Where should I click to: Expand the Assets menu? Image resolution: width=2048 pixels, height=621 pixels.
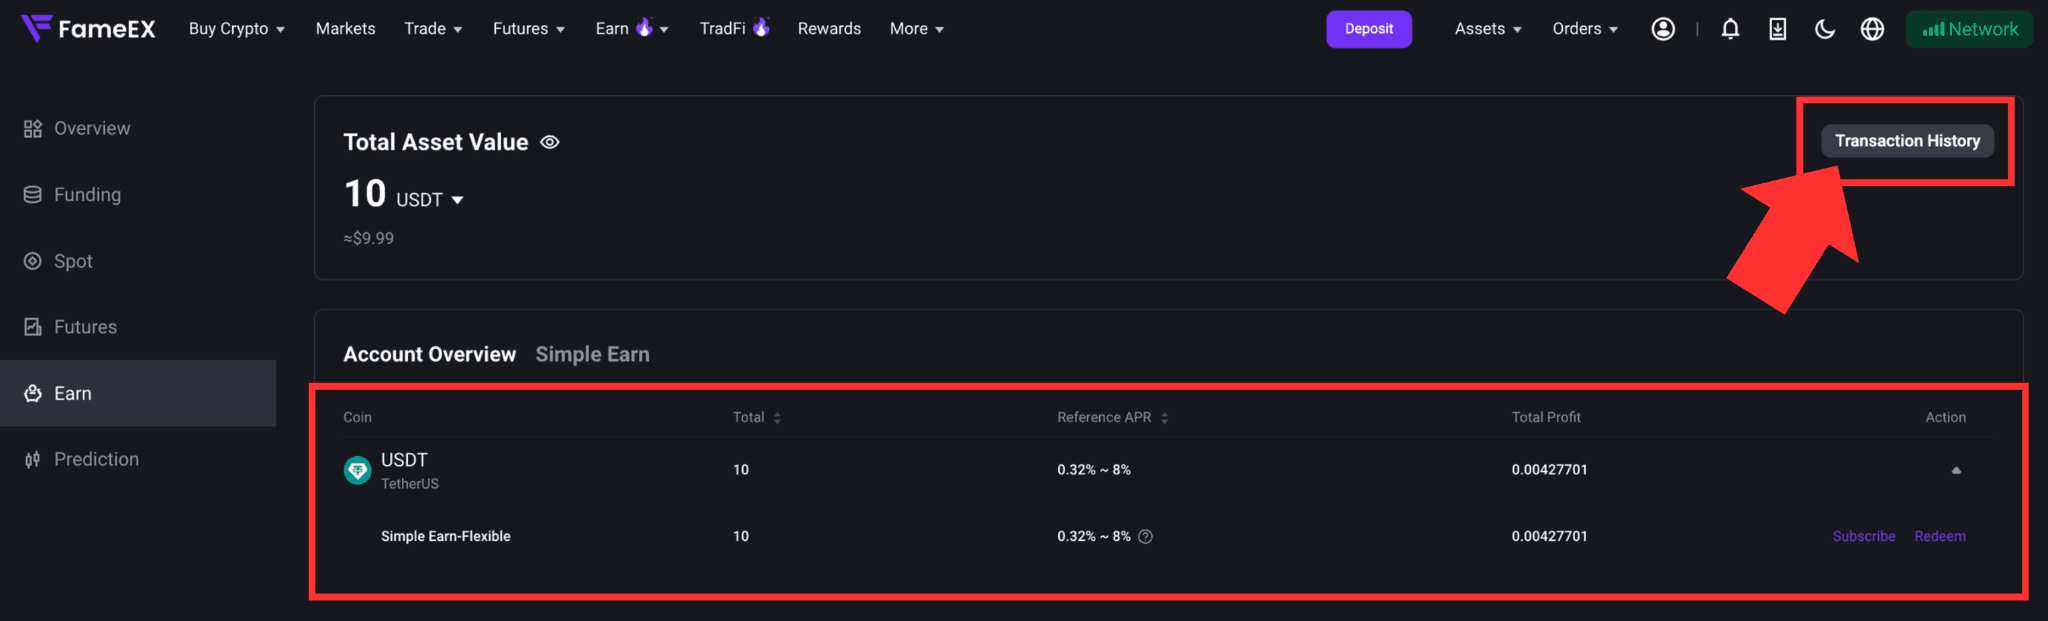click(1488, 29)
